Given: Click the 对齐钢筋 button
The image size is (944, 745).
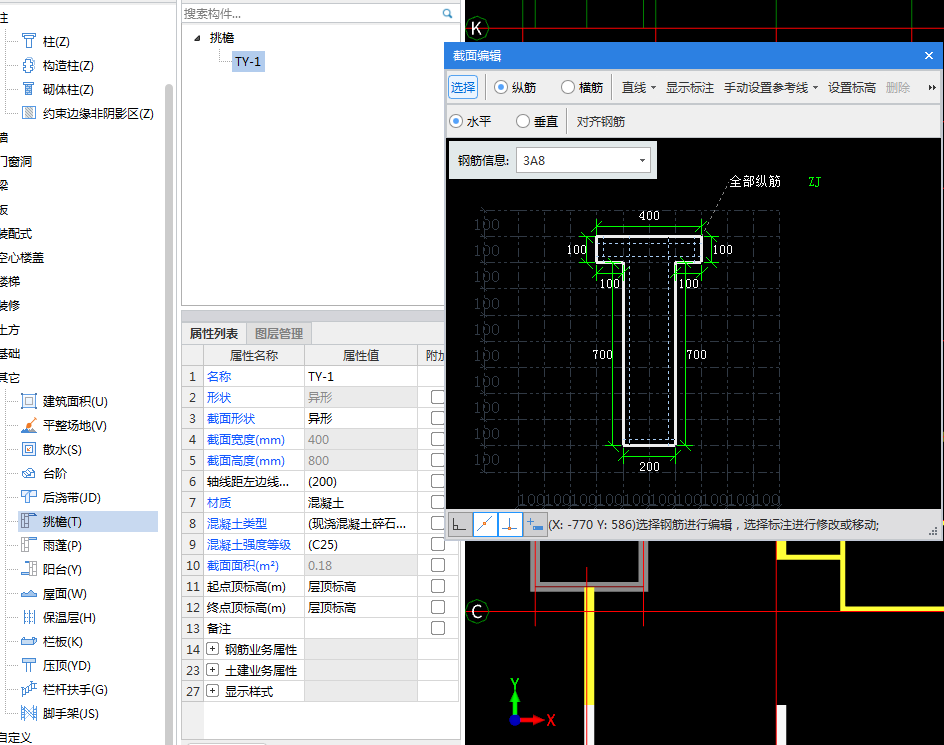Looking at the screenshot, I should (x=600, y=122).
